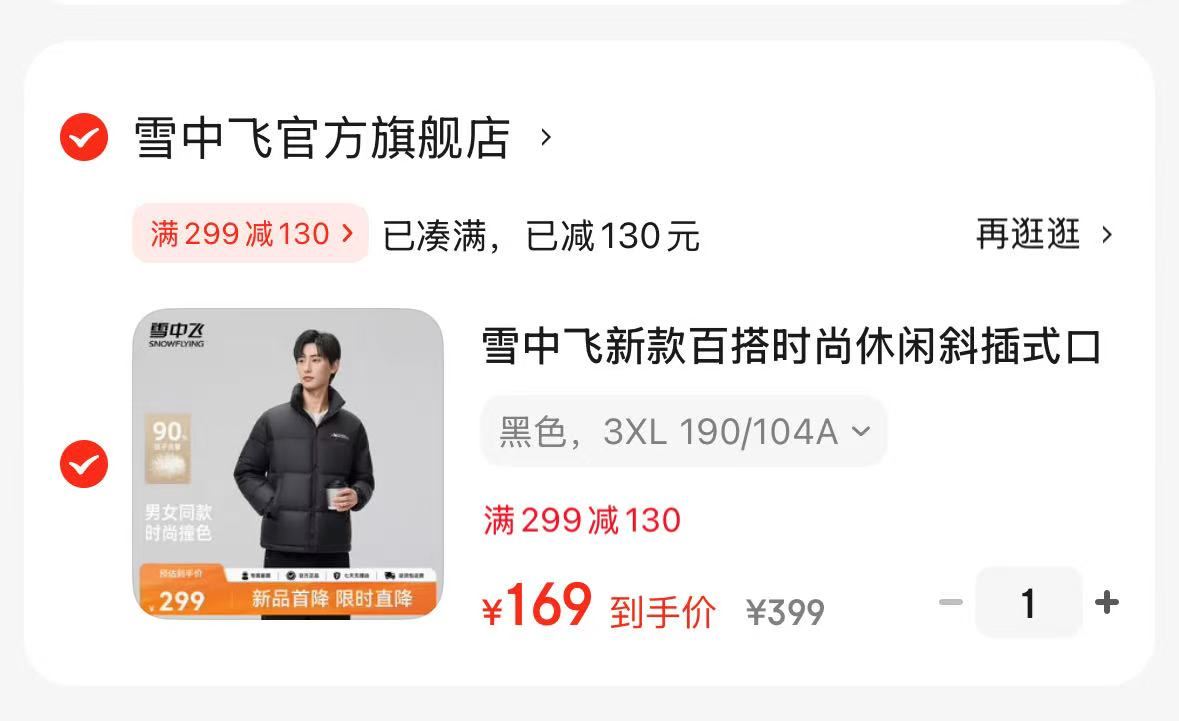The height and width of the screenshot is (721, 1179).
Task: Open the 黑色,3XL 190/104A variant selector
Action: tap(683, 432)
